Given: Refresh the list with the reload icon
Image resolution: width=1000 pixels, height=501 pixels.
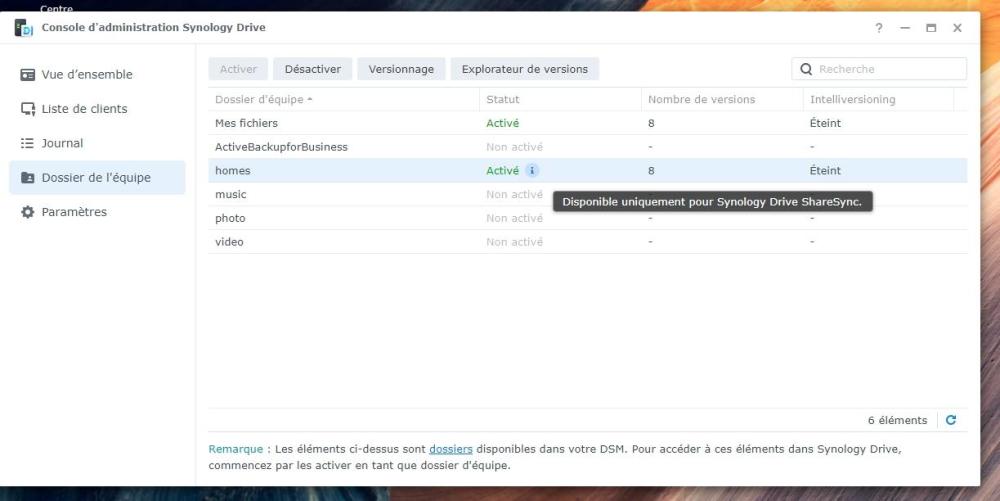Looking at the screenshot, I should point(951,420).
